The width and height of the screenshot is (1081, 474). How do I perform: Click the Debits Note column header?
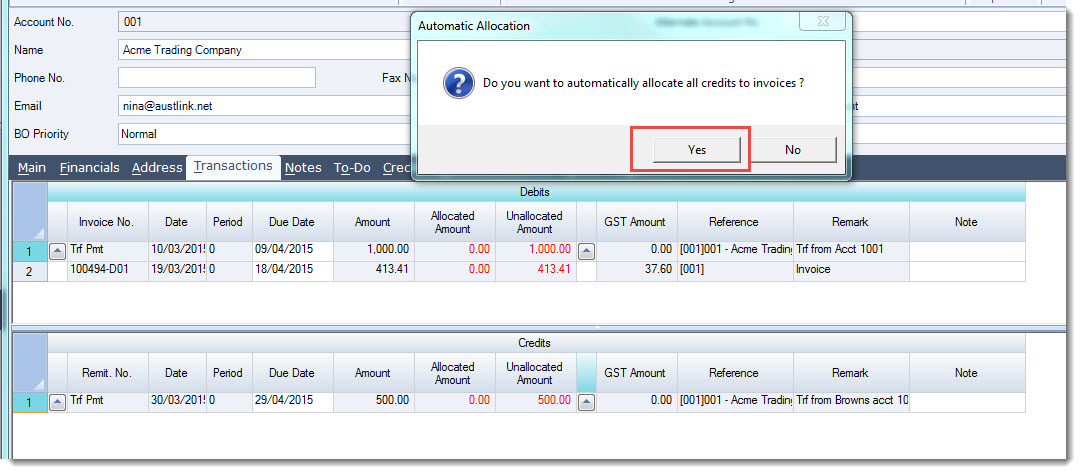967,222
